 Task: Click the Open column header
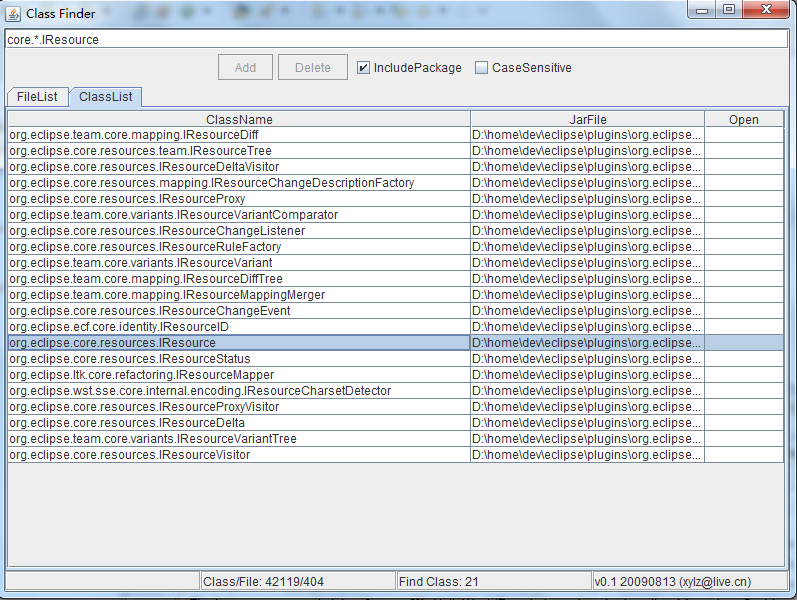(x=744, y=119)
